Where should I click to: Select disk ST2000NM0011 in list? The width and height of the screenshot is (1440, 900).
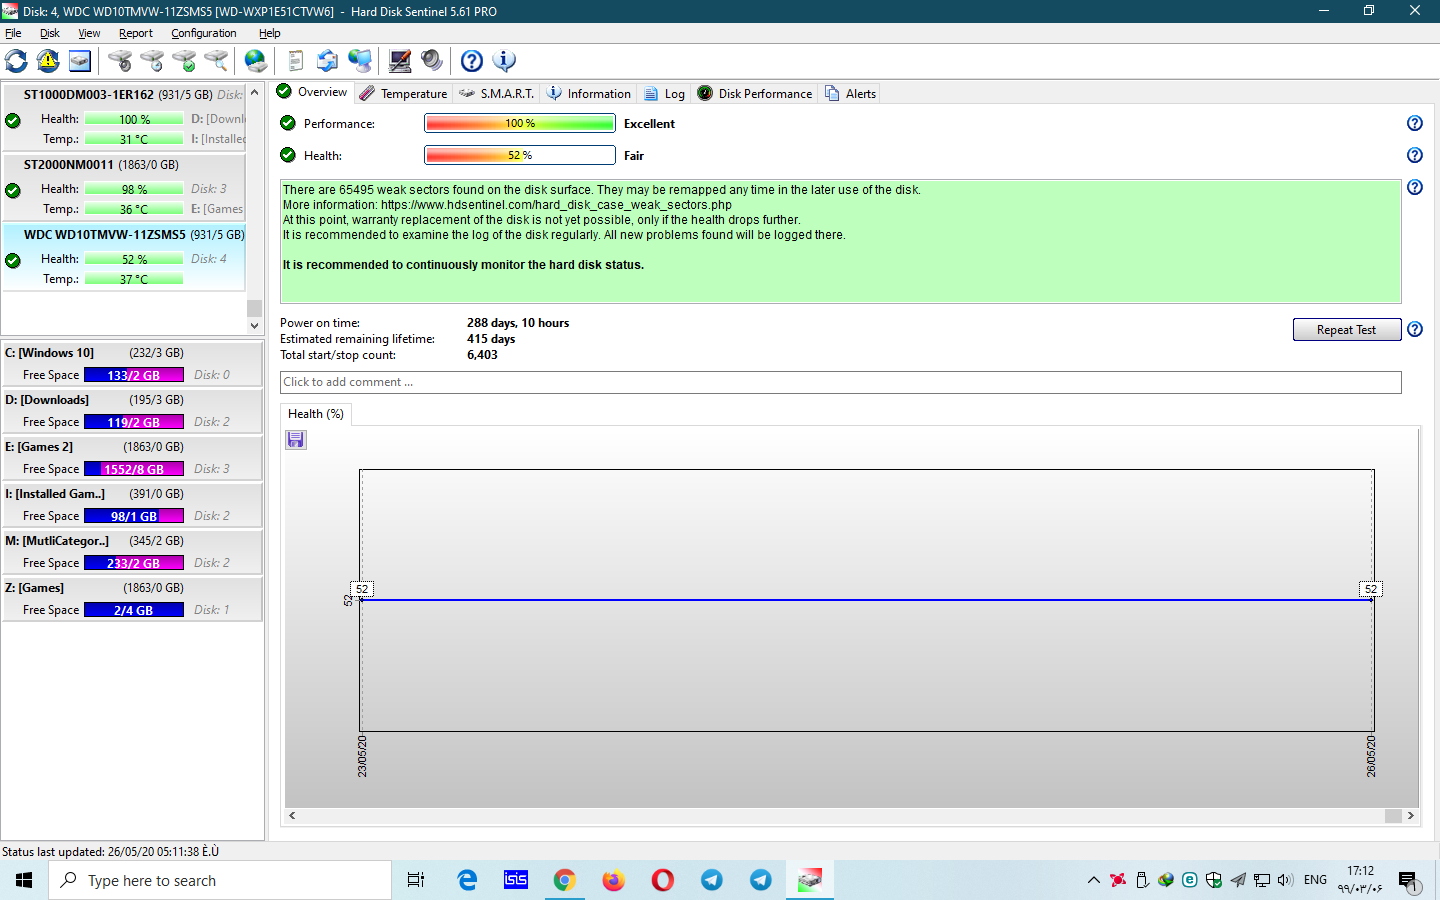124,187
